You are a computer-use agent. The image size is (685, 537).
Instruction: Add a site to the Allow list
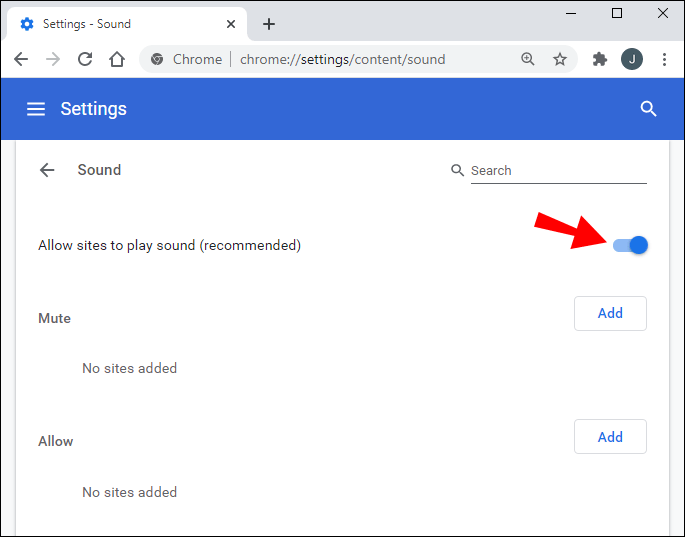(x=610, y=437)
